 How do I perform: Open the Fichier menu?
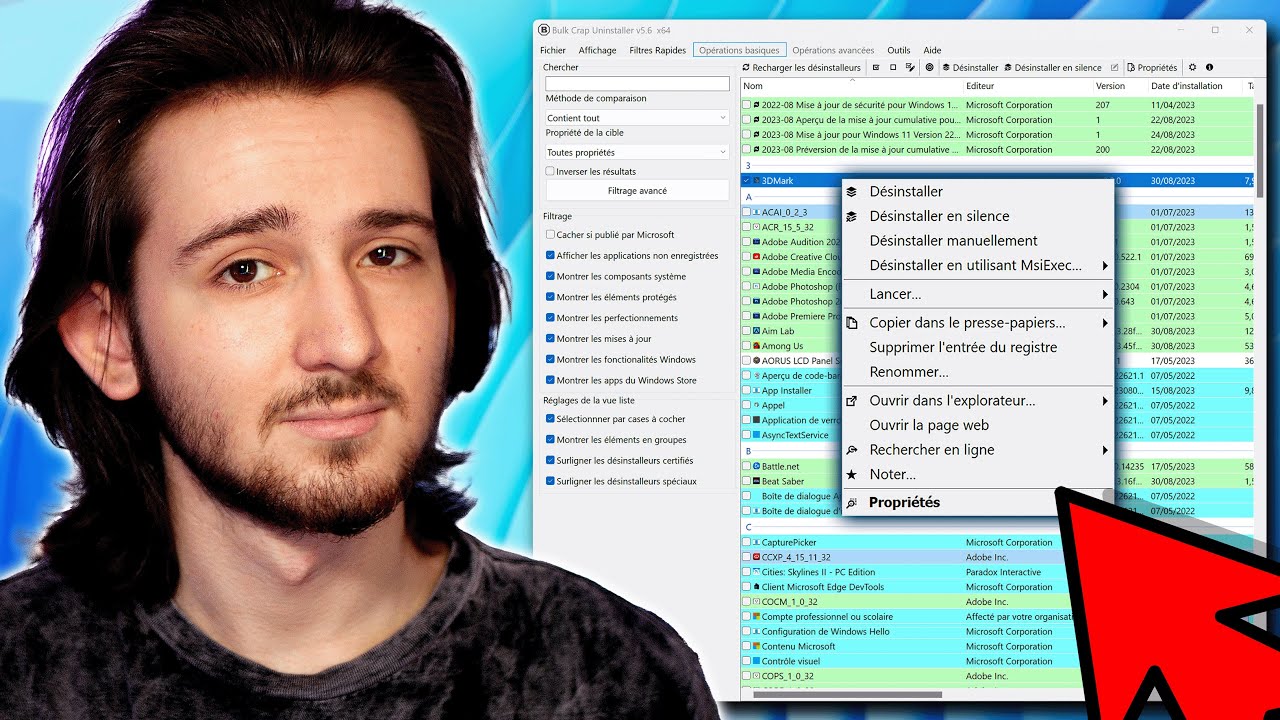coord(553,50)
